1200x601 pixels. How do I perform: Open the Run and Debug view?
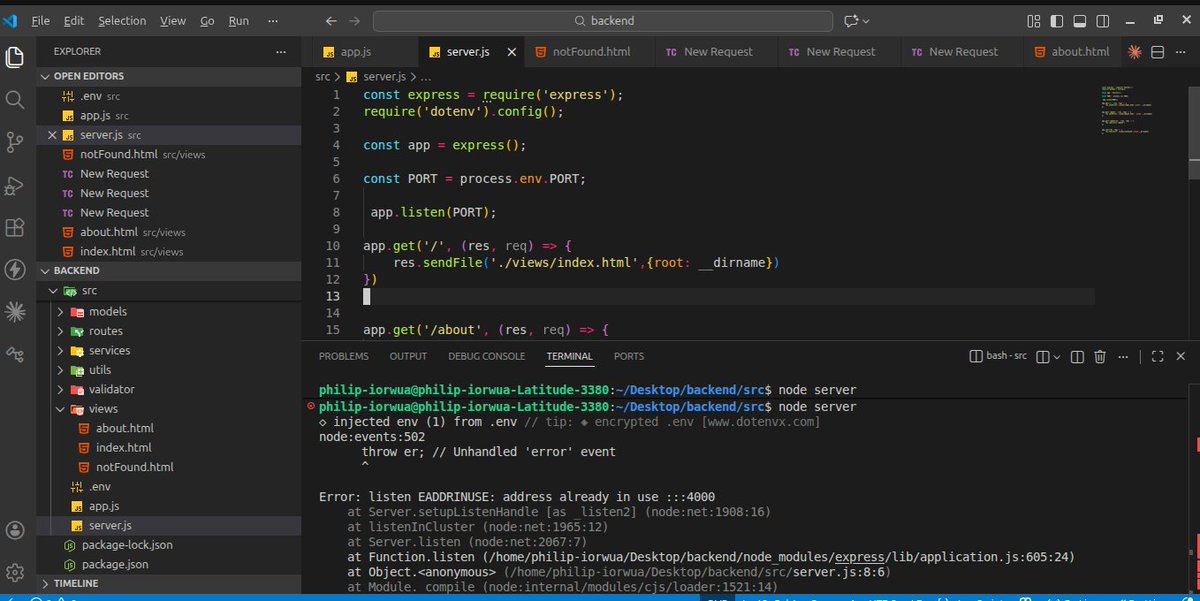[x=15, y=185]
